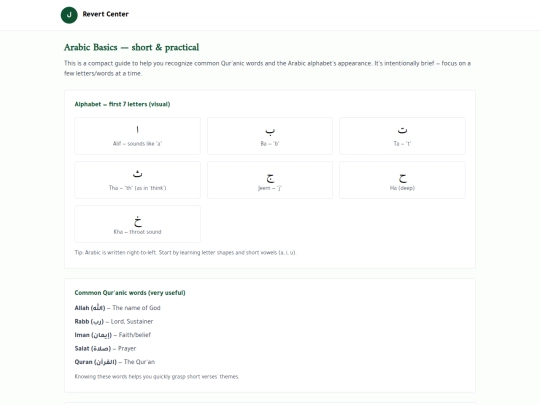
Task: Click the green J logo icon
Action: click(x=69, y=15)
